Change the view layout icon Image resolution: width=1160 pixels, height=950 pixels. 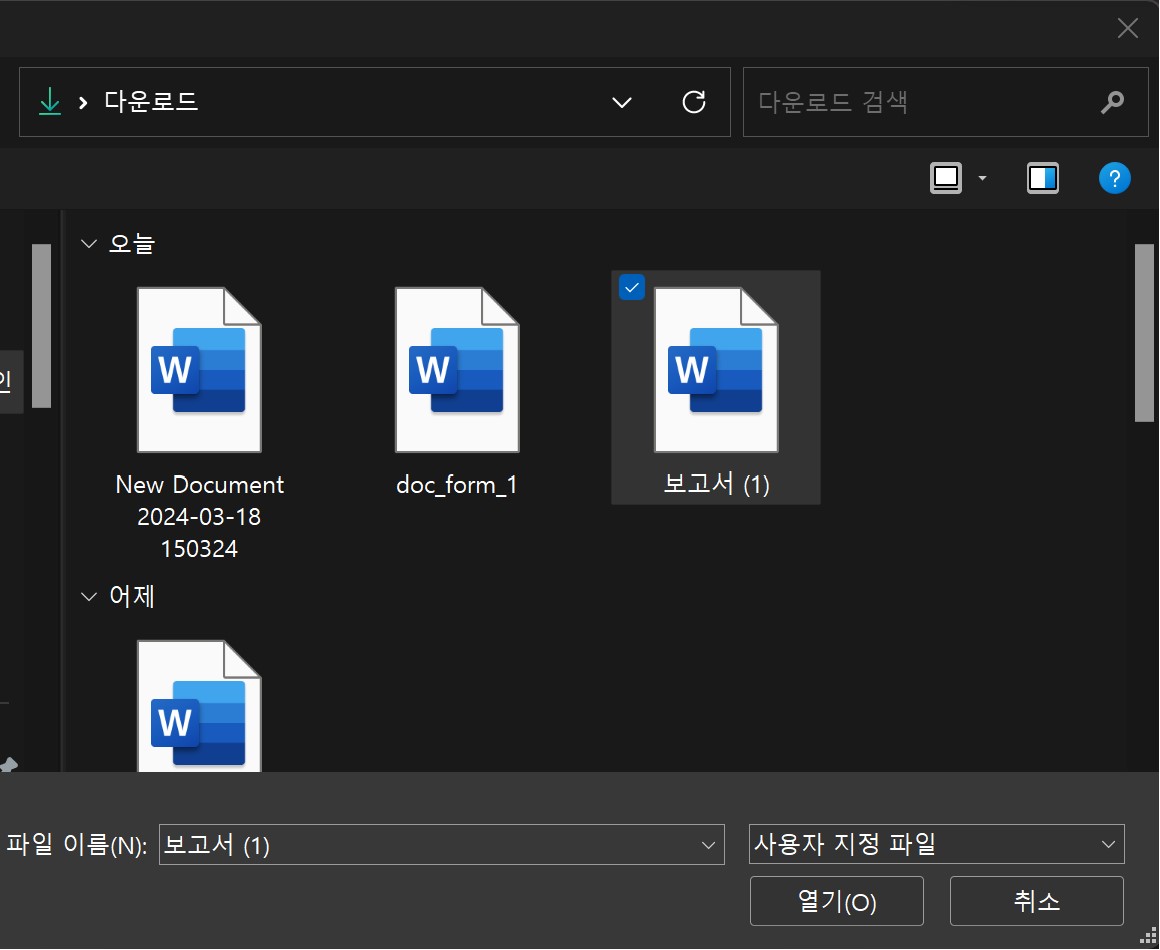[945, 178]
